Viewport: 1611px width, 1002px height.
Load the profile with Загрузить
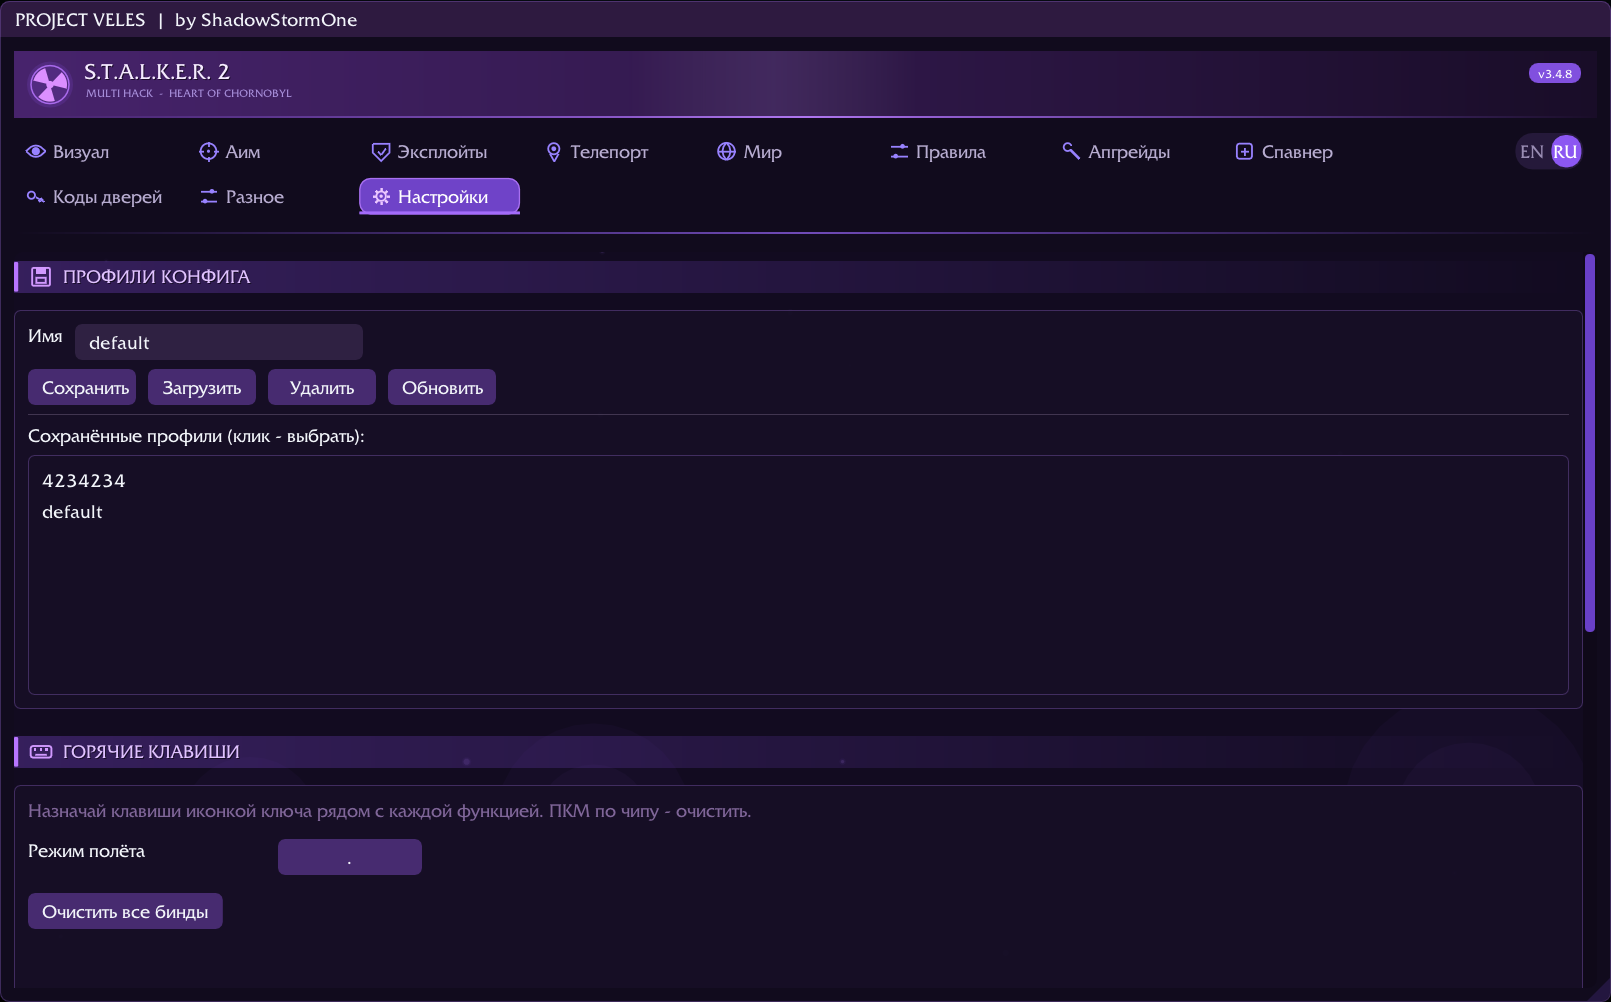click(202, 388)
